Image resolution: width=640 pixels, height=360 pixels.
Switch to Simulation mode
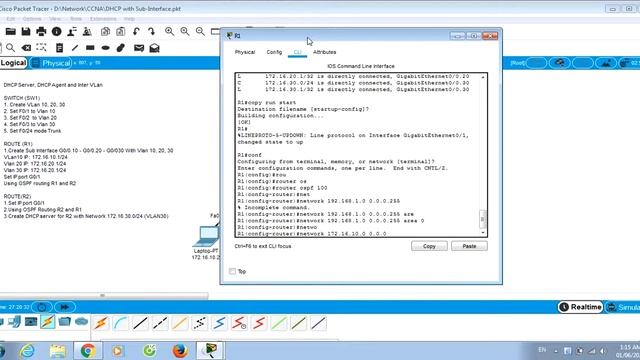pyautogui.click(x=622, y=307)
